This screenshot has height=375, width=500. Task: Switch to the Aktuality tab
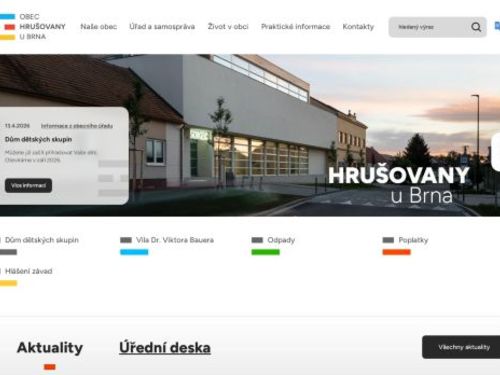coord(50,348)
